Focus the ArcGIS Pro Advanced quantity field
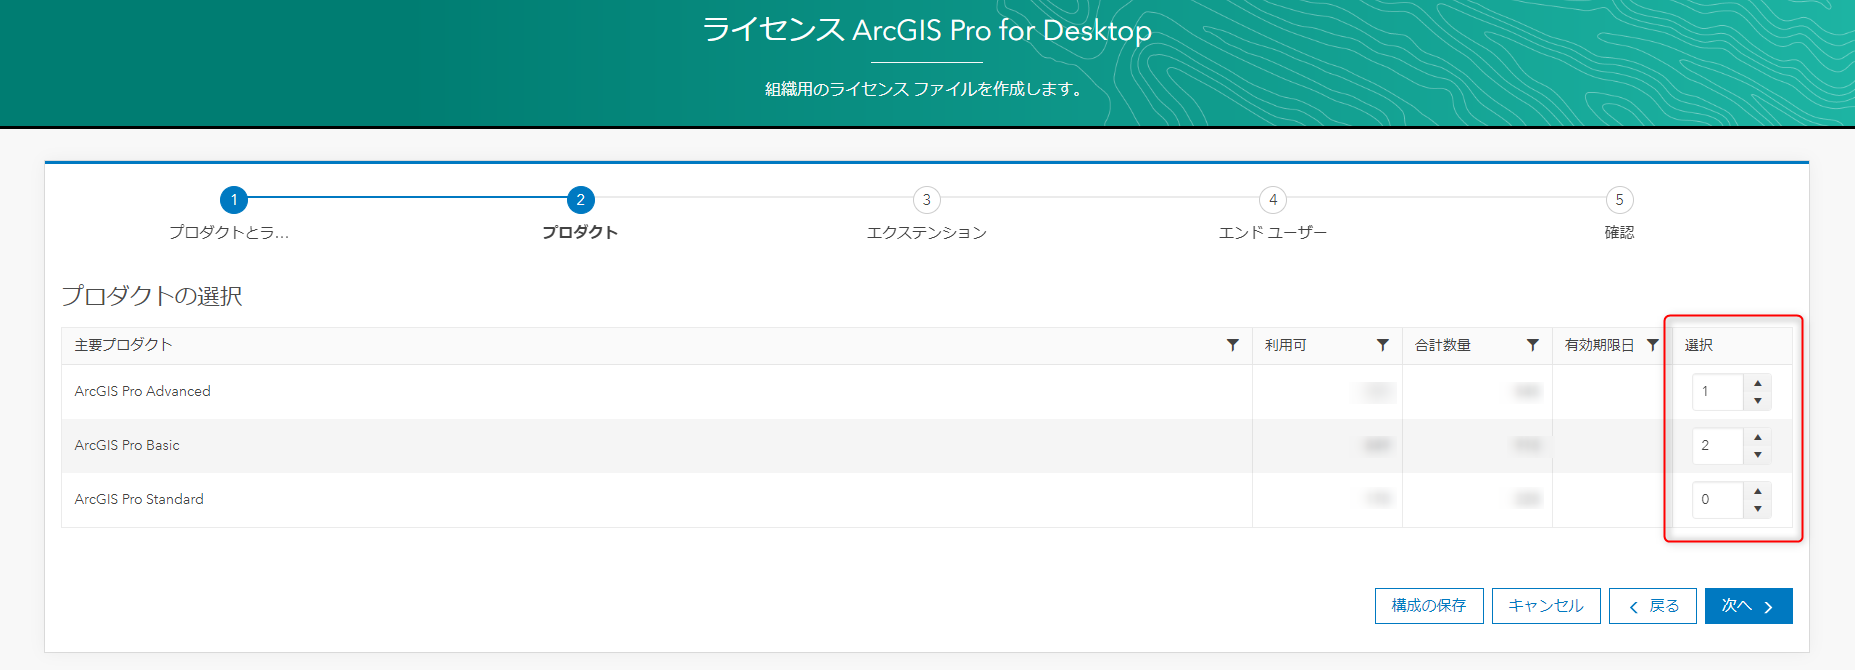 [1718, 392]
